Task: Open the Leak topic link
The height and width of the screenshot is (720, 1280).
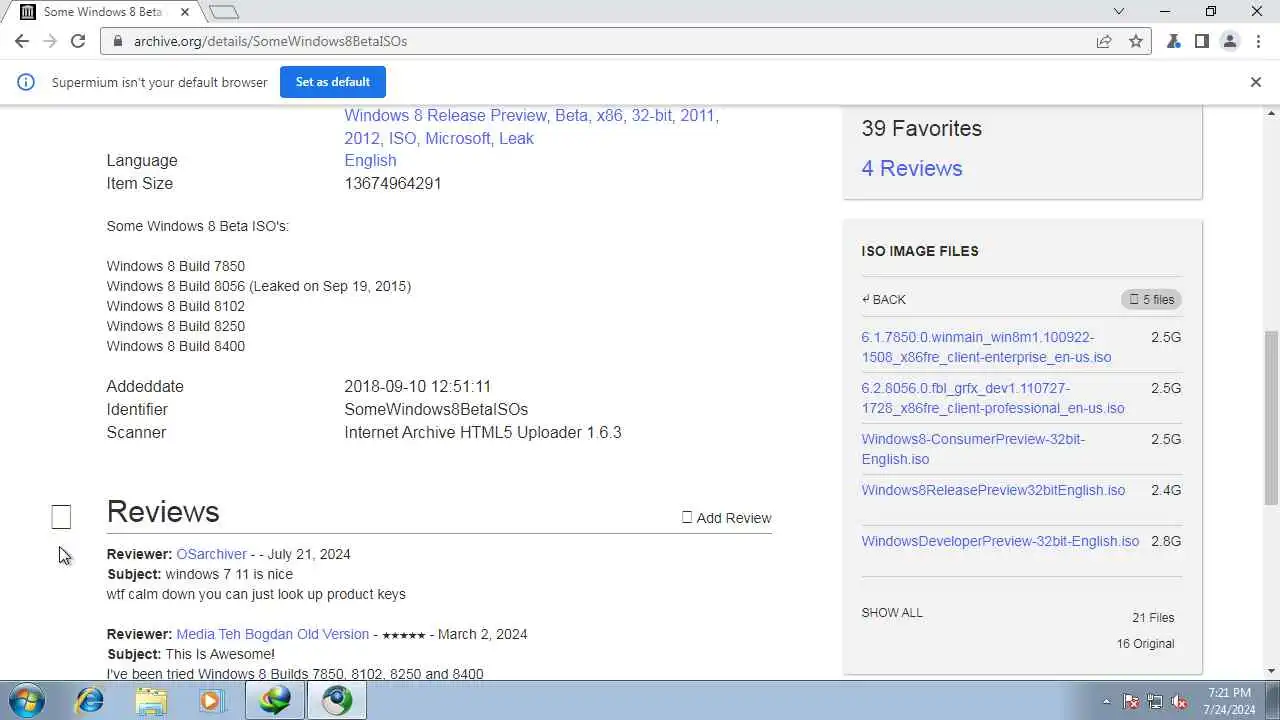Action: click(516, 138)
